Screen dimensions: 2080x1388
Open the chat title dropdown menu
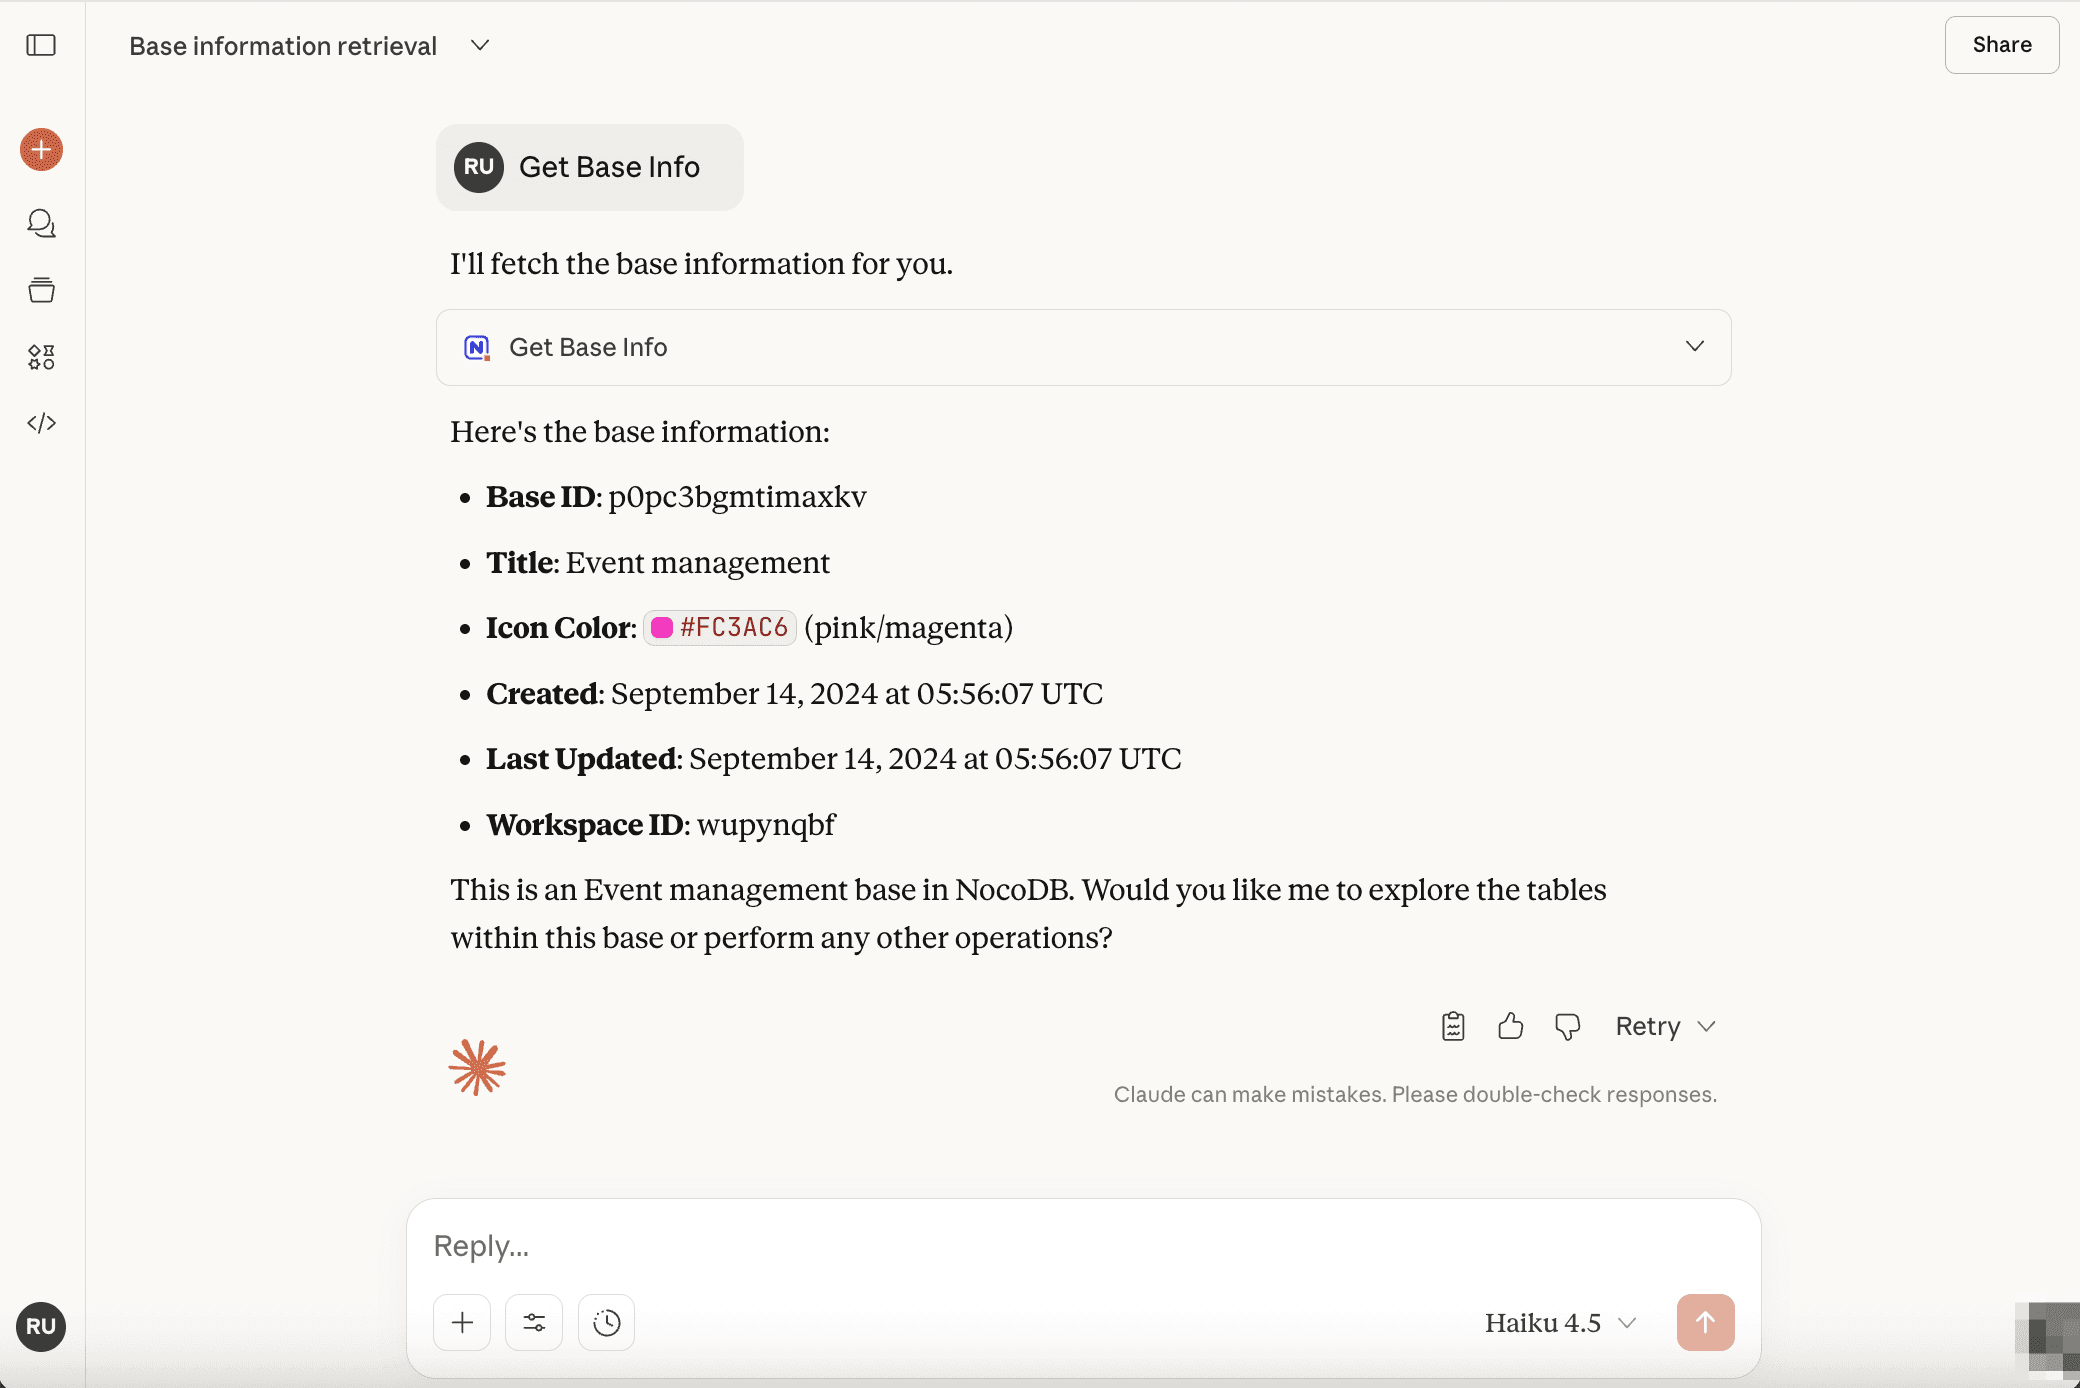[480, 45]
